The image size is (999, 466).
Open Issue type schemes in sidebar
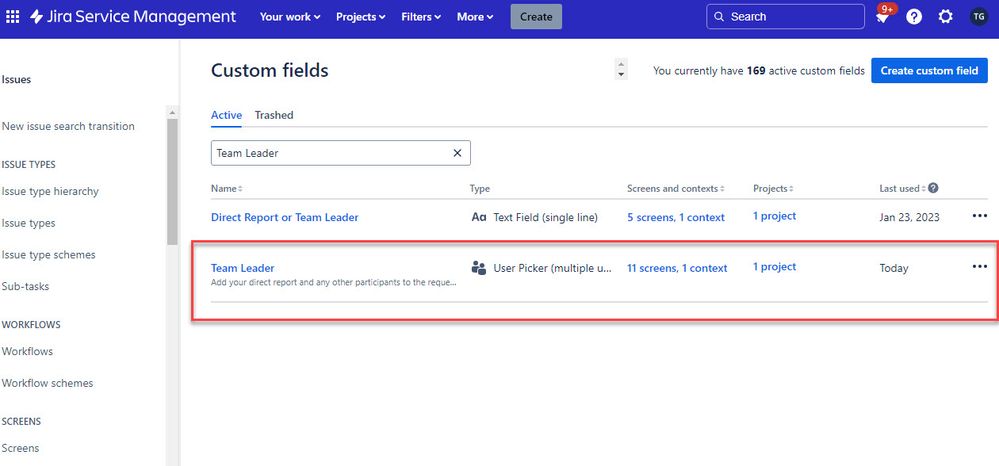(x=48, y=255)
